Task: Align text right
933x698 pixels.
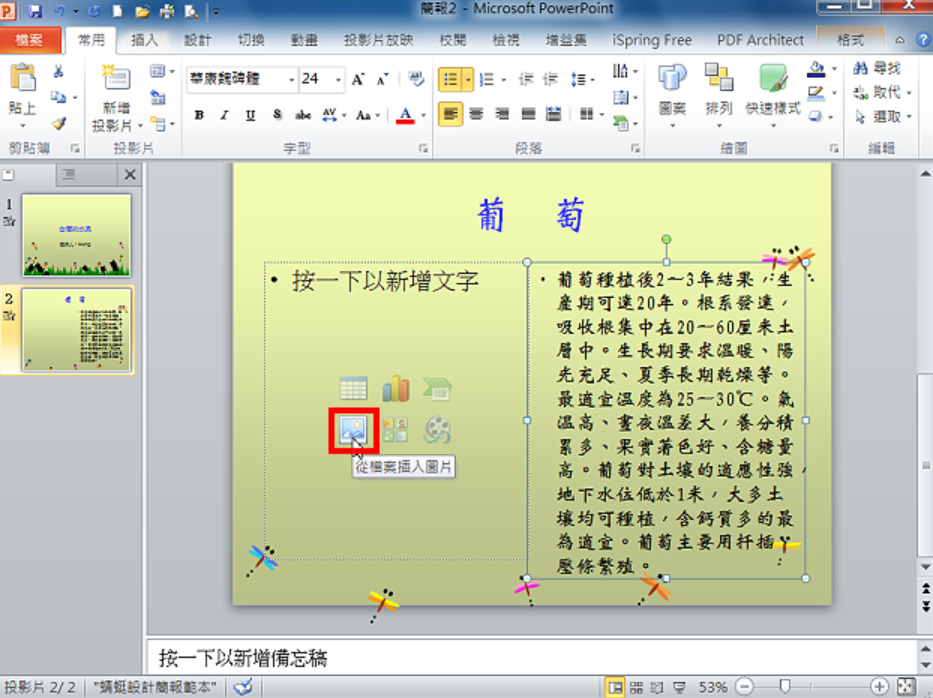Action: click(x=502, y=114)
